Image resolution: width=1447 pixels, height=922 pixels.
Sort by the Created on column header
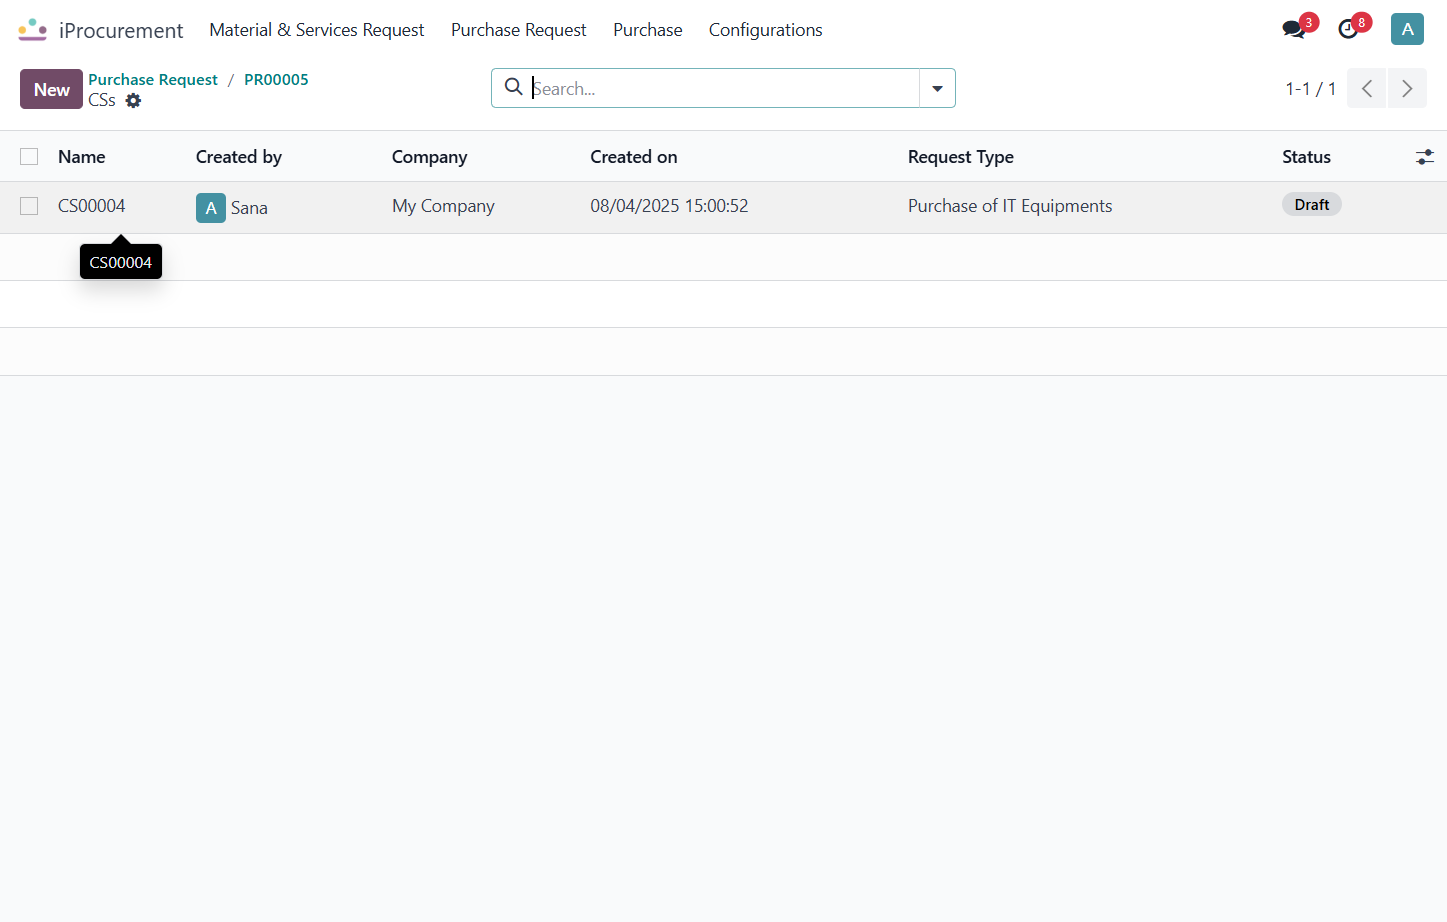click(633, 157)
